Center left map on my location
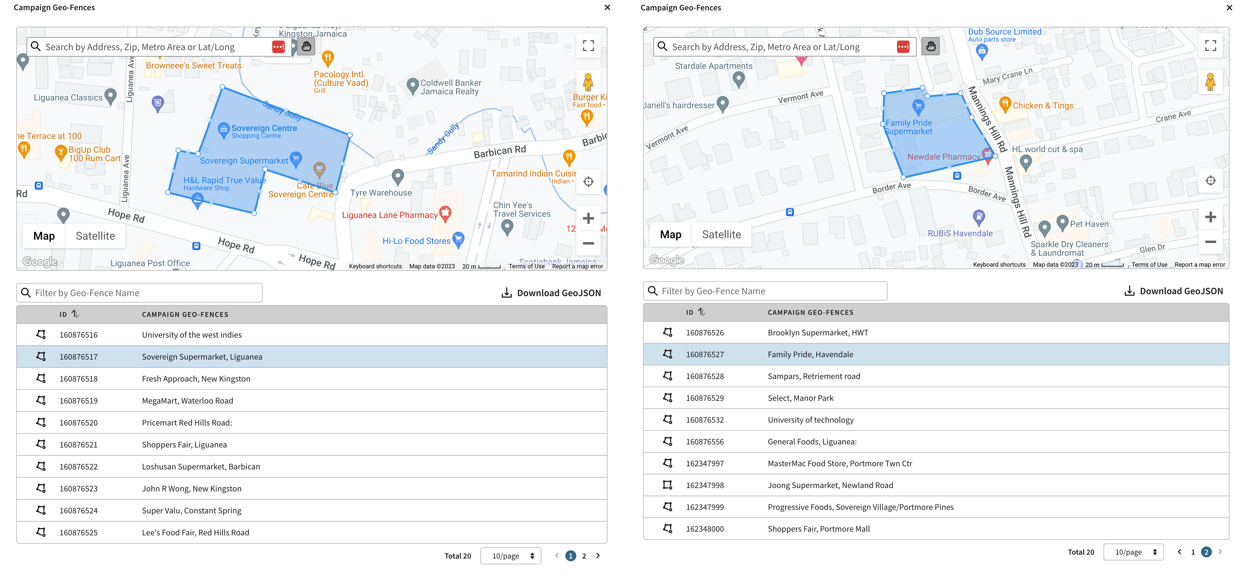 point(588,182)
